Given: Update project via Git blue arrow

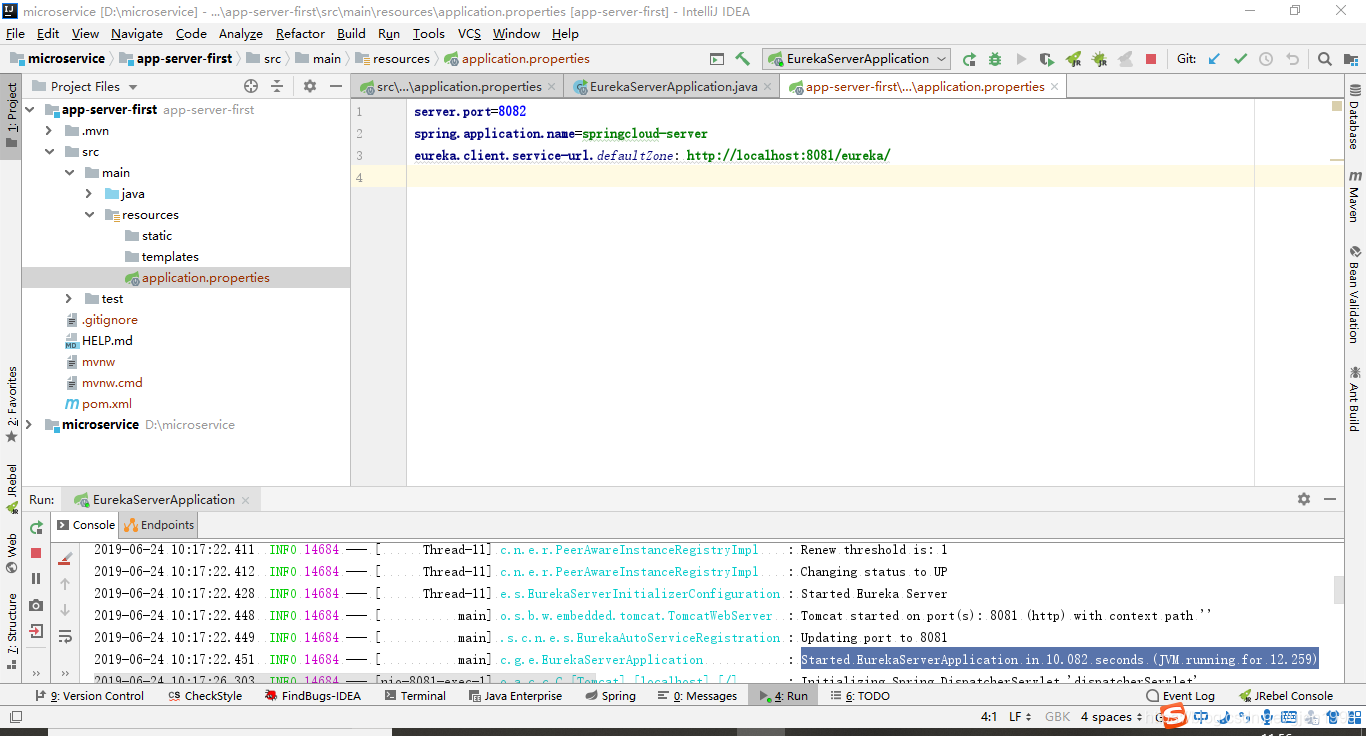Looking at the screenshot, I should 1214,59.
